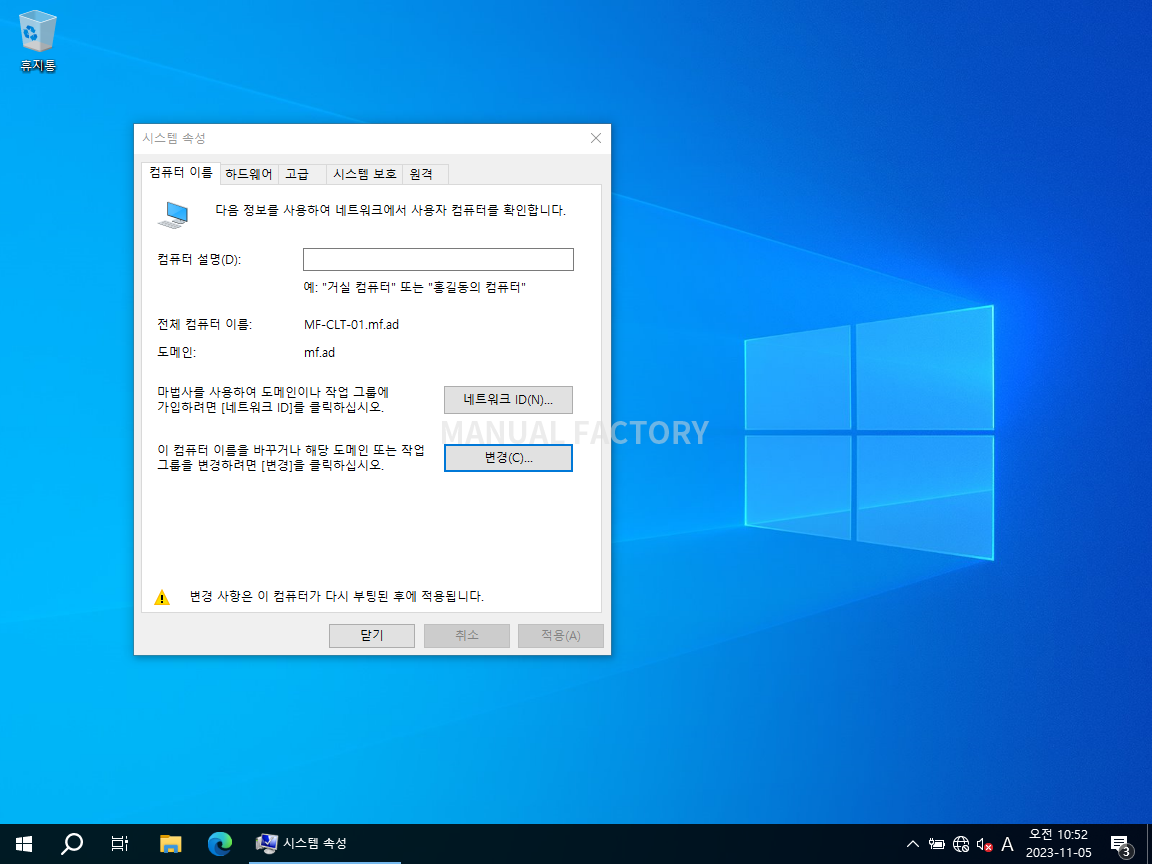This screenshot has width=1152, height=864.
Task: Close the 시스템 속성 dialog with X
Action: pyautogui.click(x=596, y=138)
